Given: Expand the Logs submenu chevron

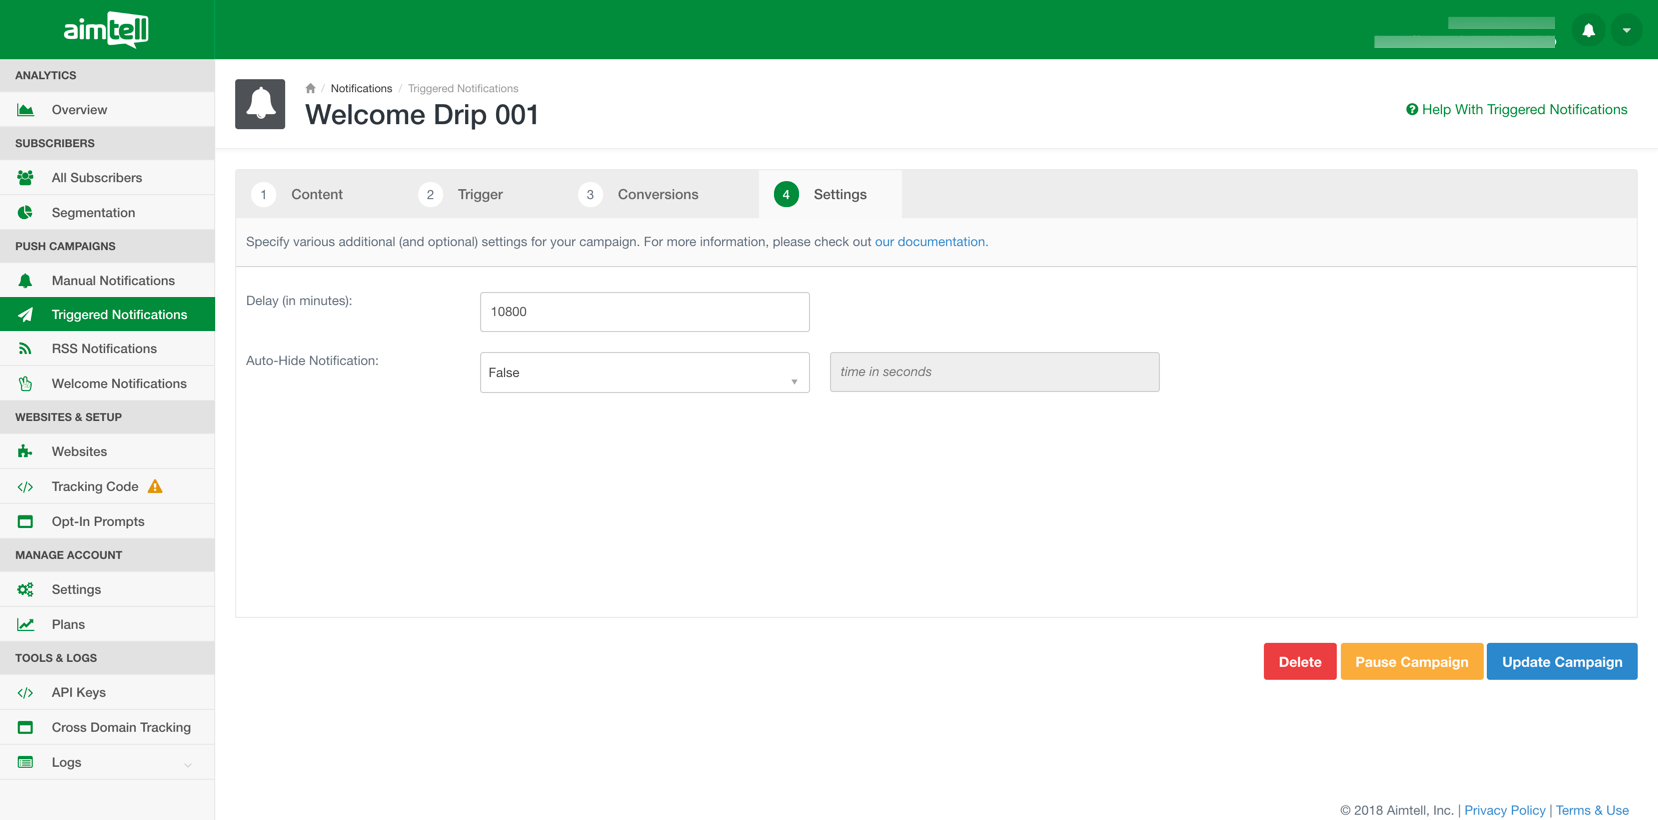Looking at the screenshot, I should tap(188, 765).
